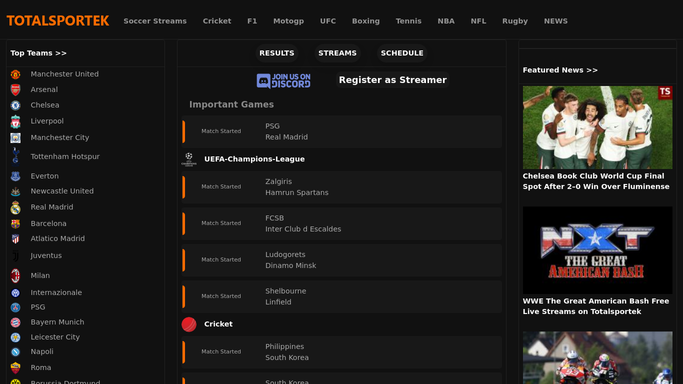
Task: Click the Manchester United crest icon
Action: 15,74
